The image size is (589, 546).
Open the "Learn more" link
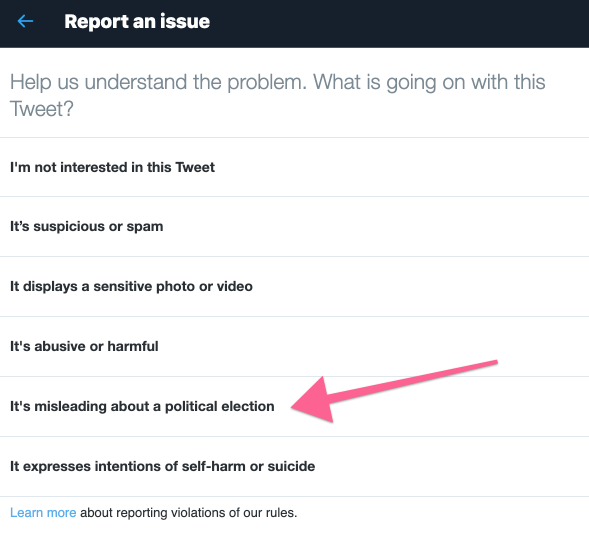43,513
